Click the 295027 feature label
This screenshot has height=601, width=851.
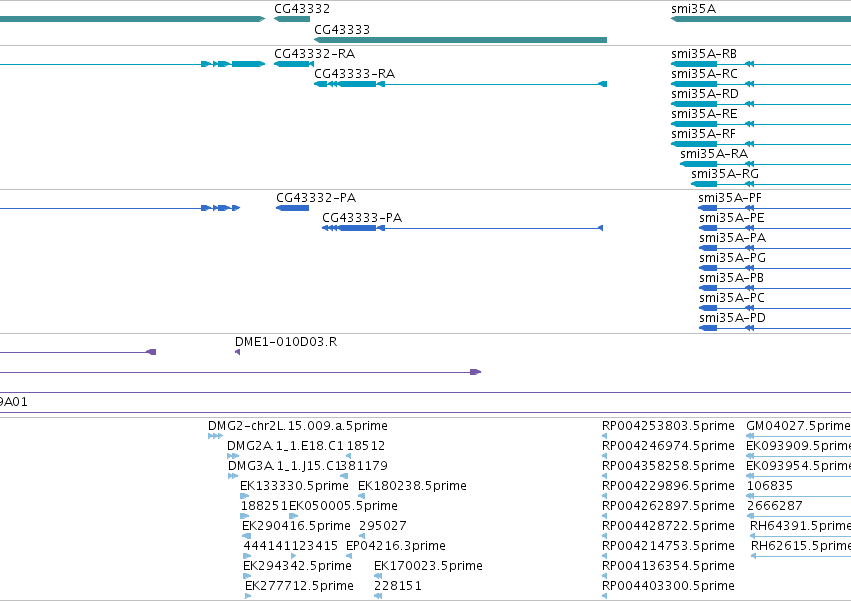383,526
